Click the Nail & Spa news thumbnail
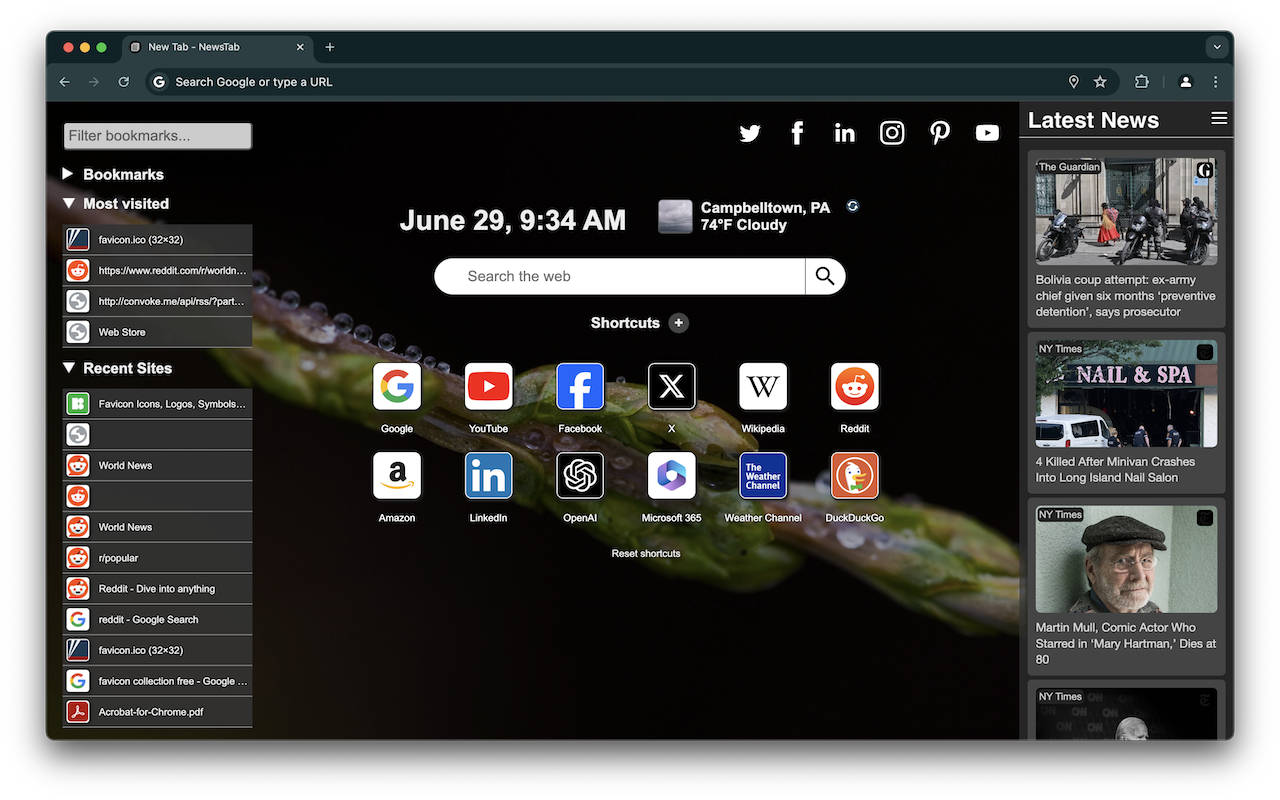 [x=1126, y=393]
